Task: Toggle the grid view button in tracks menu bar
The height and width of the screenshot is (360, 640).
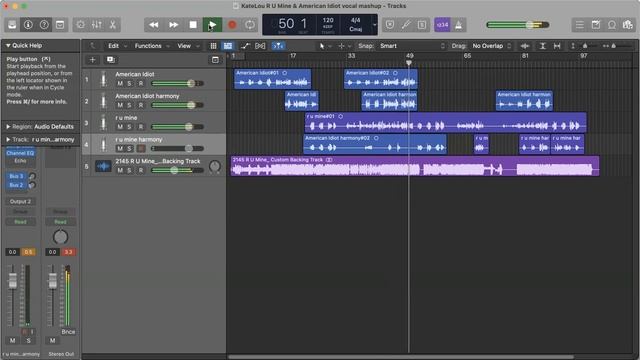Action: (x=213, y=46)
